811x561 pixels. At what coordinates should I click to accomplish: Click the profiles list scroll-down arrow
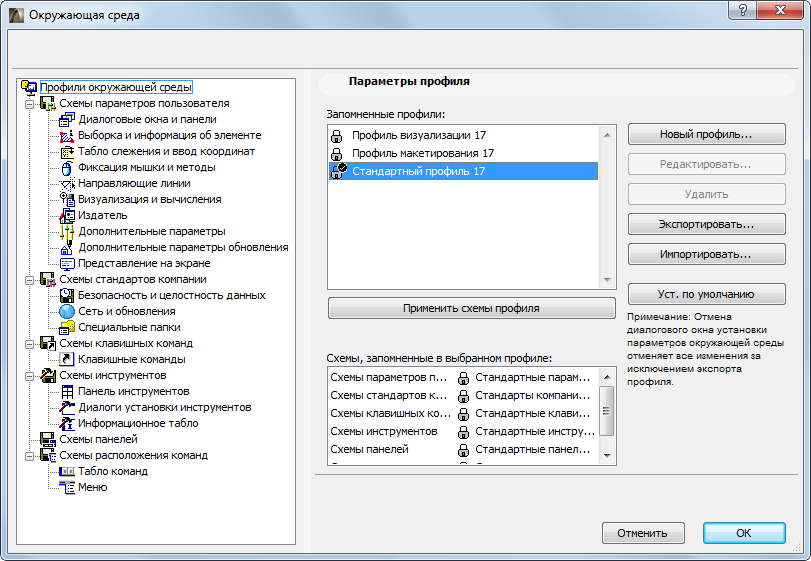click(x=607, y=280)
